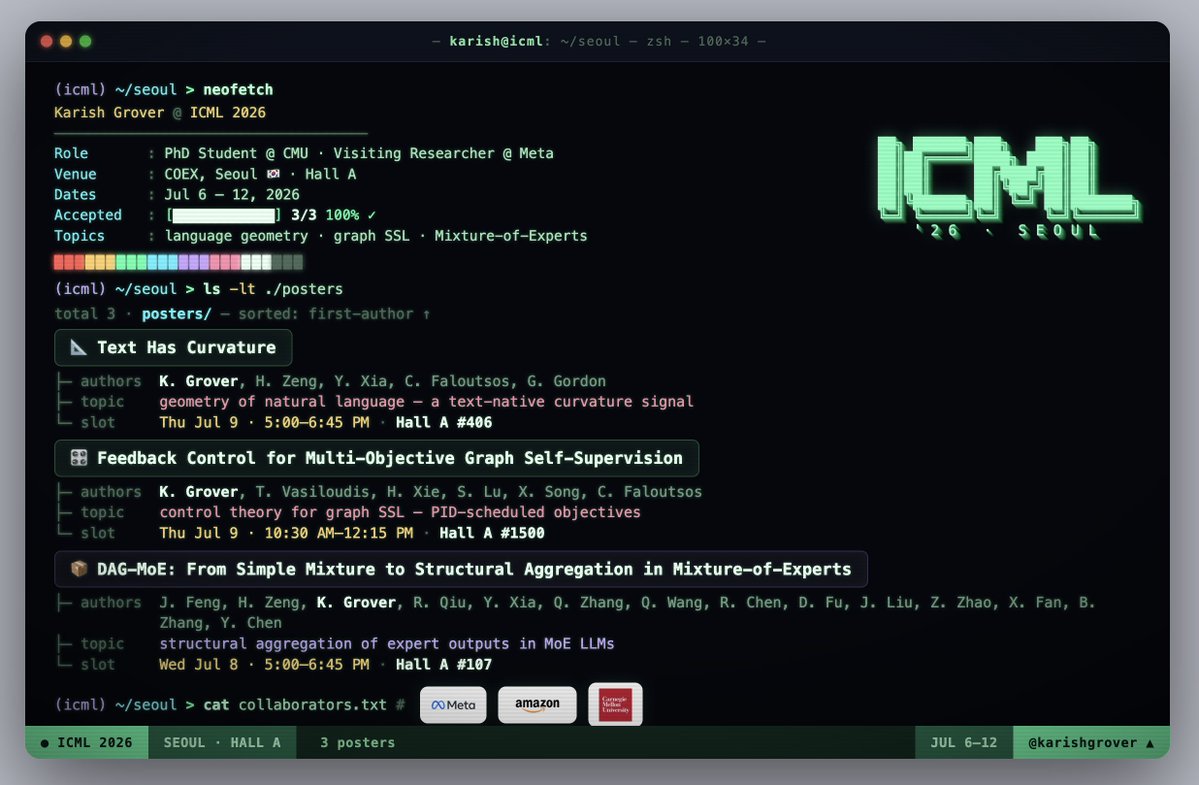1199x785 pixels.
Task: Click the neofetch command text
Action: tap(238, 90)
